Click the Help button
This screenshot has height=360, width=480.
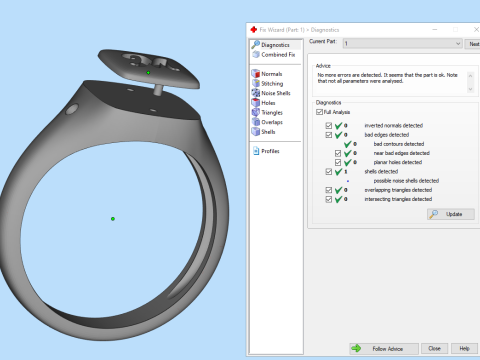pos(464,349)
